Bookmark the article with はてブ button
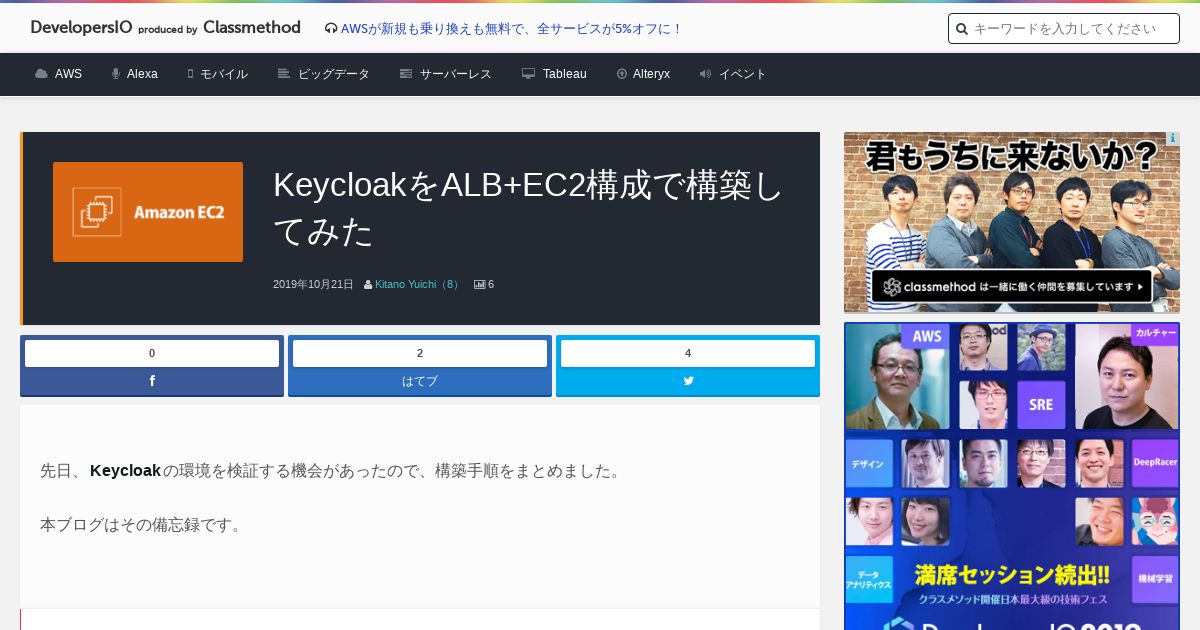1200x630 pixels. [x=420, y=381]
